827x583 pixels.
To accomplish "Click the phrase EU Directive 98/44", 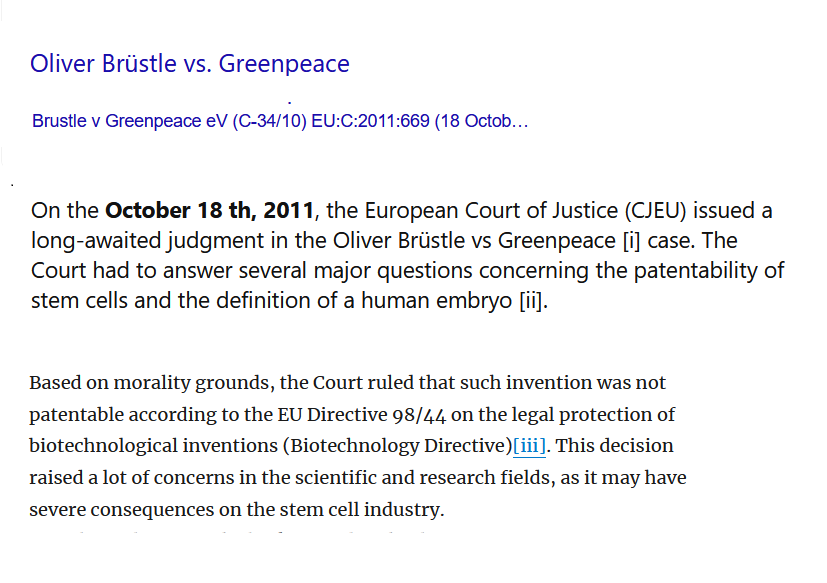I will [x=362, y=415].
